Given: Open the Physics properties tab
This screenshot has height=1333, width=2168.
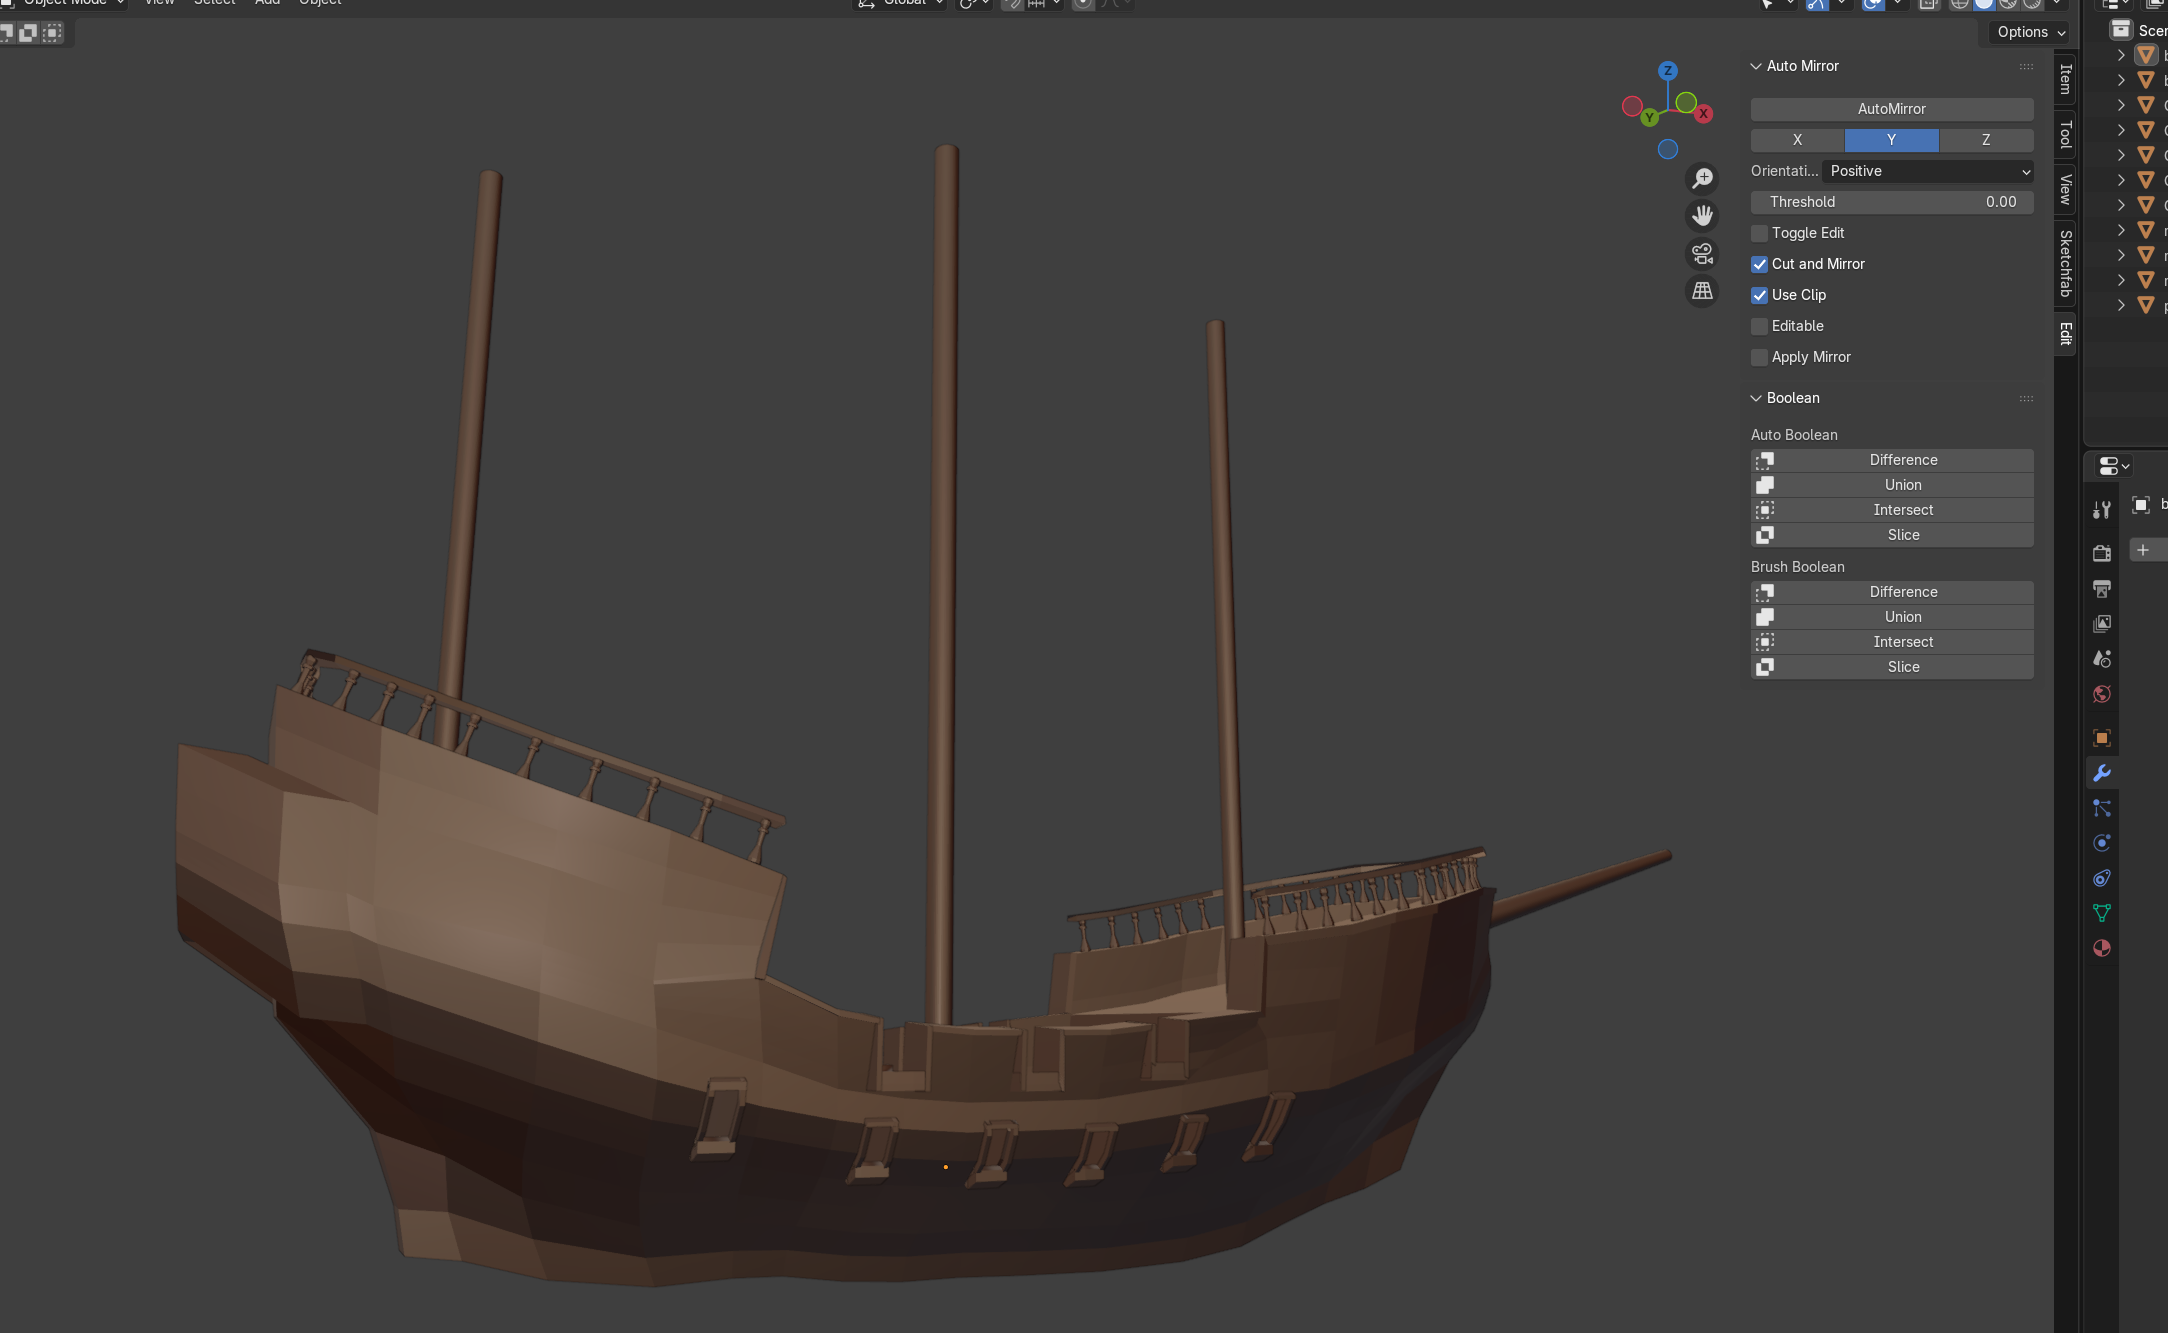Looking at the screenshot, I should click(x=2101, y=843).
